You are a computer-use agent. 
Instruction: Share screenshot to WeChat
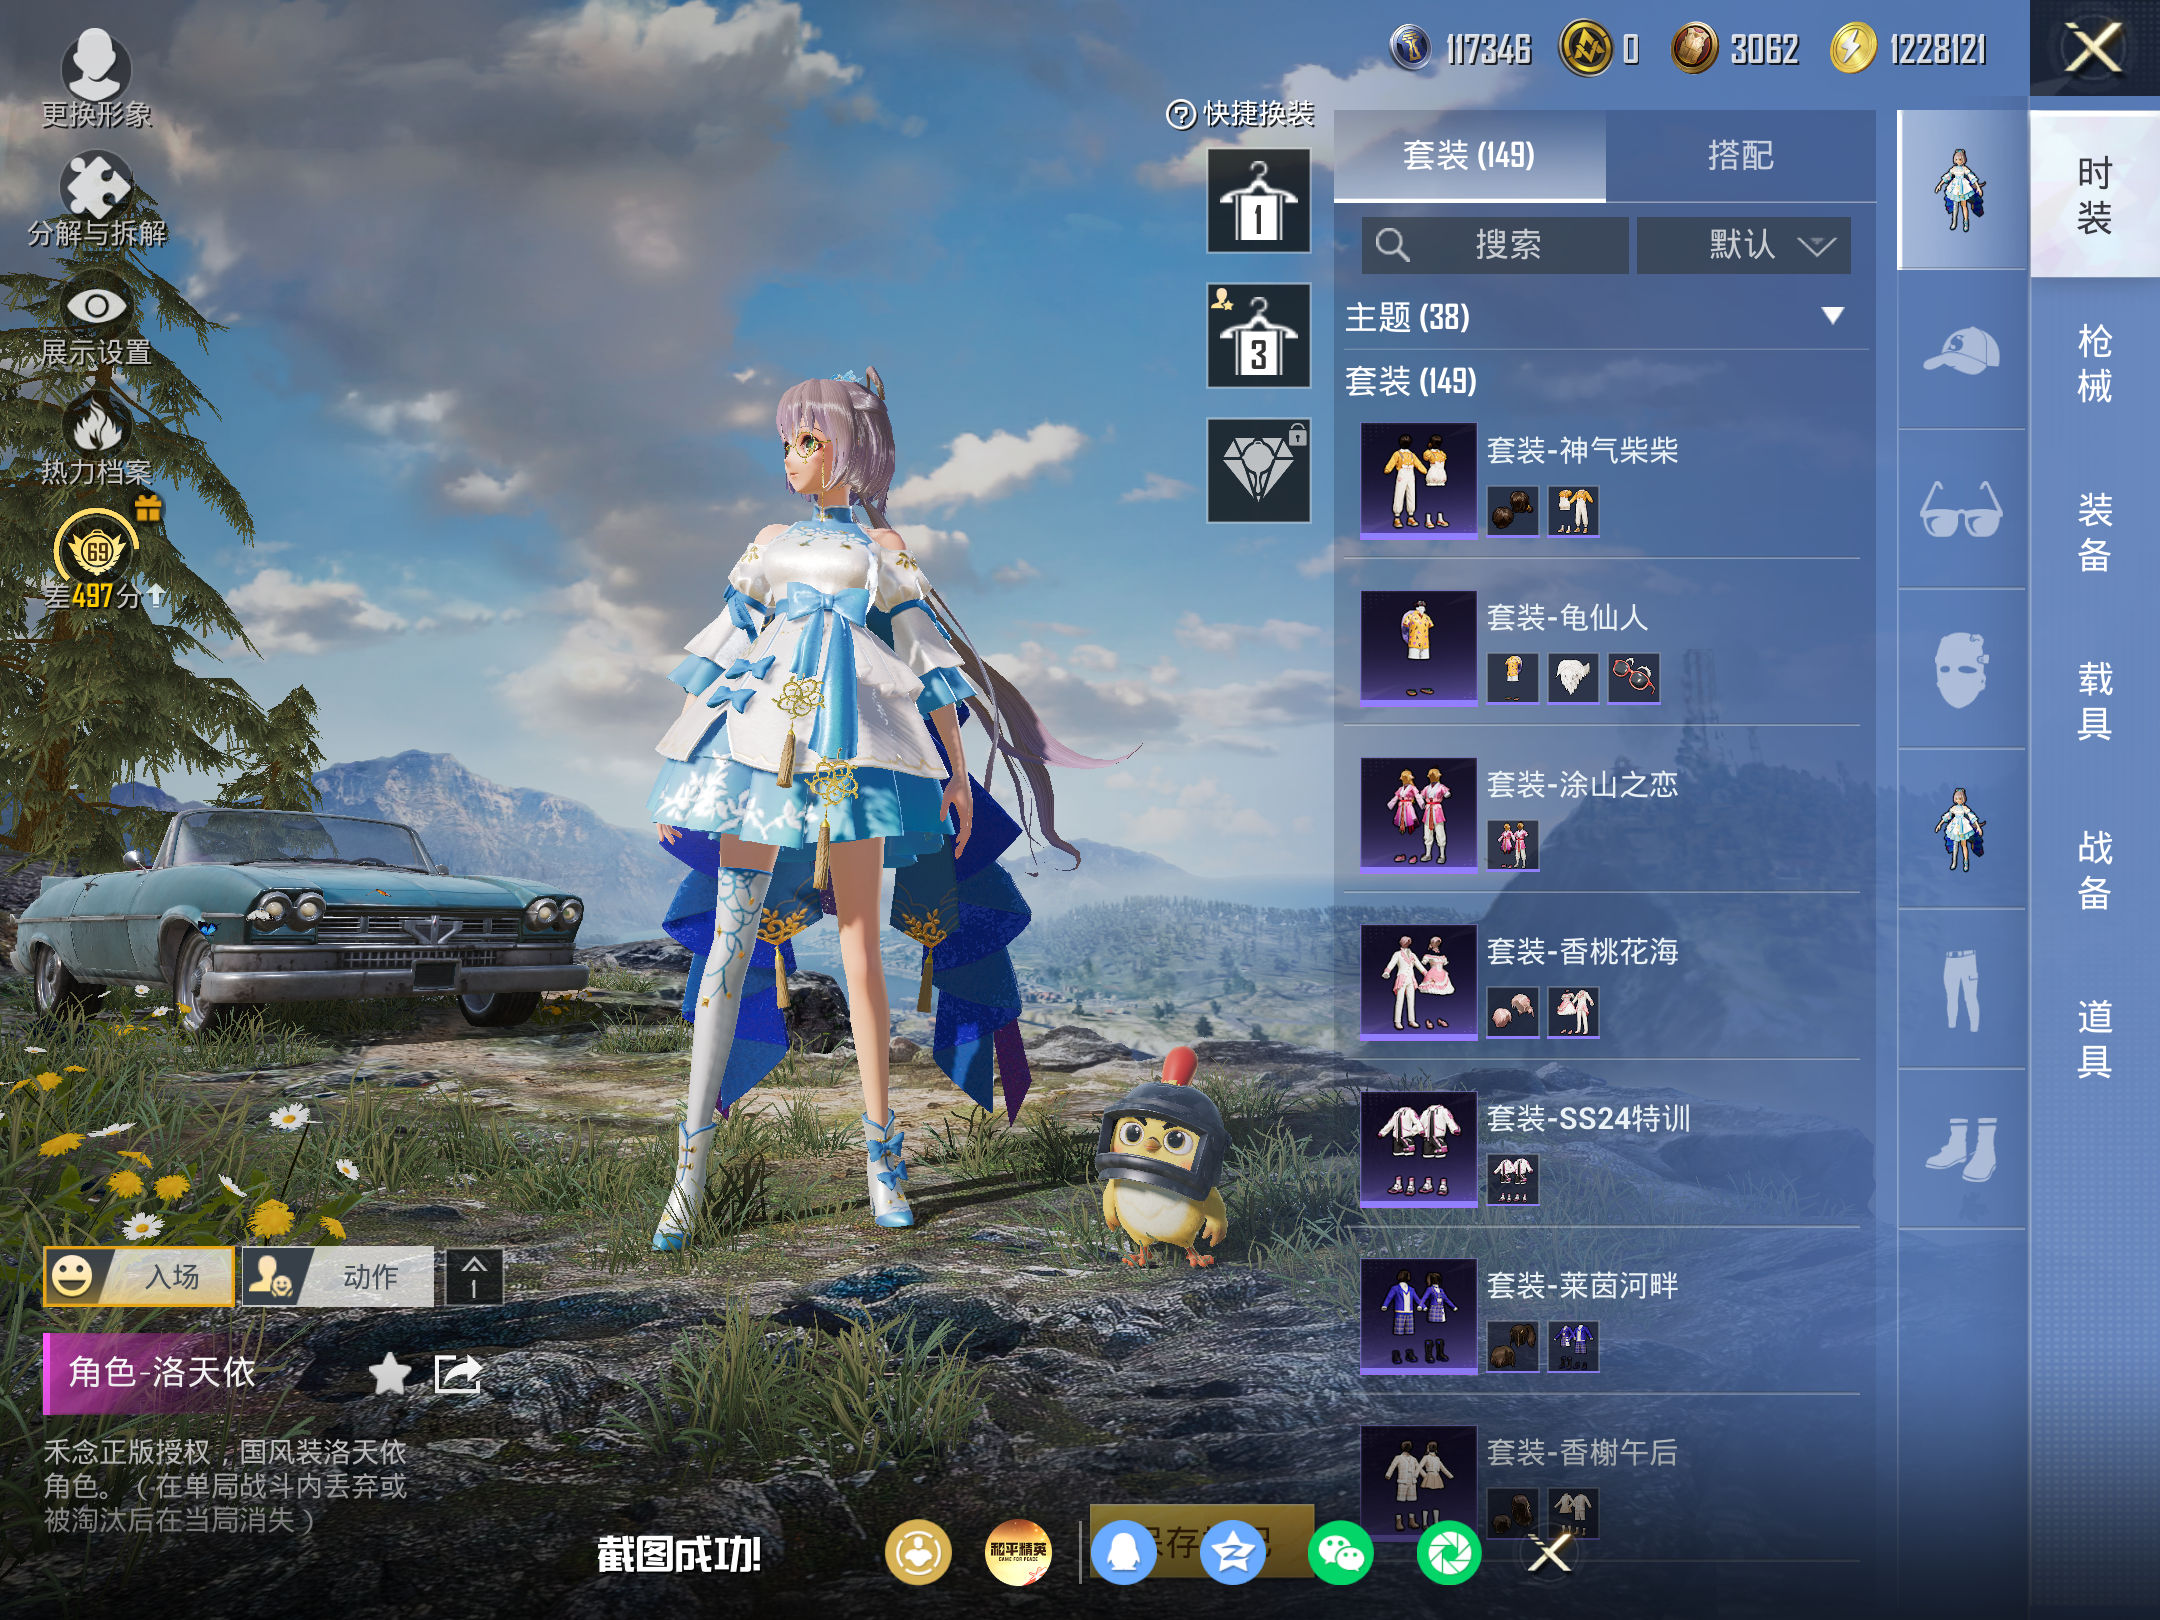coord(1341,1553)
